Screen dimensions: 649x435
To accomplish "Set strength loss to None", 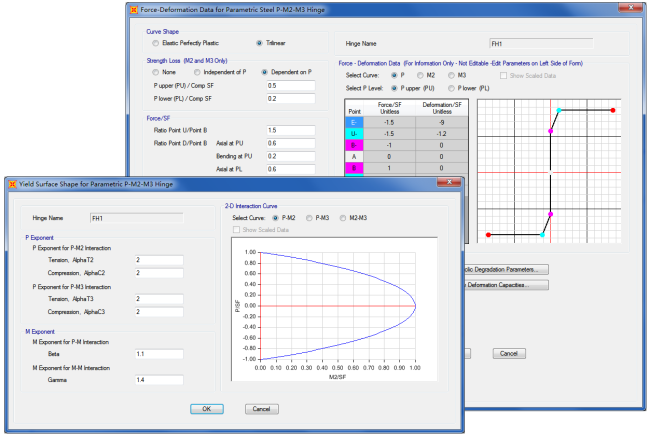I will coord(154,72).
